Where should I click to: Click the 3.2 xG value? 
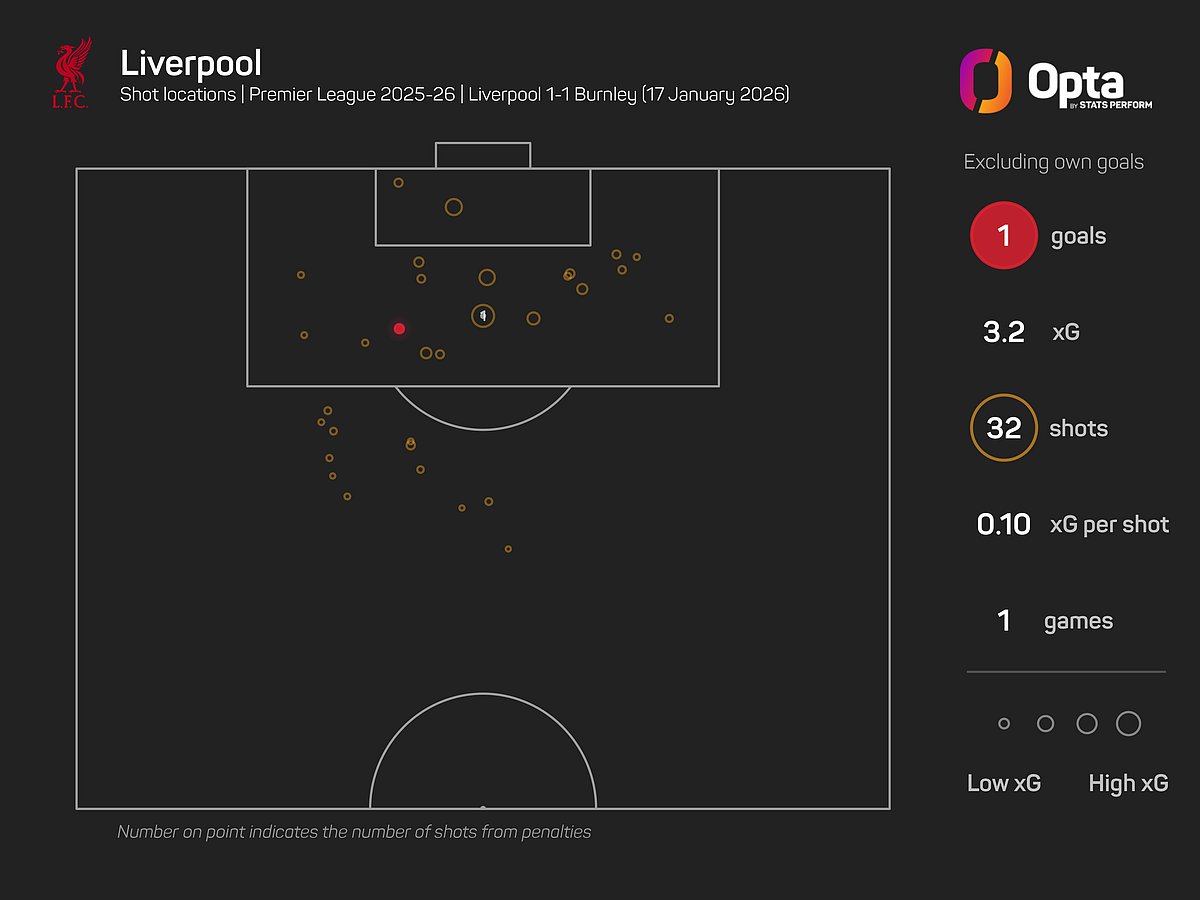(1003, 332)
